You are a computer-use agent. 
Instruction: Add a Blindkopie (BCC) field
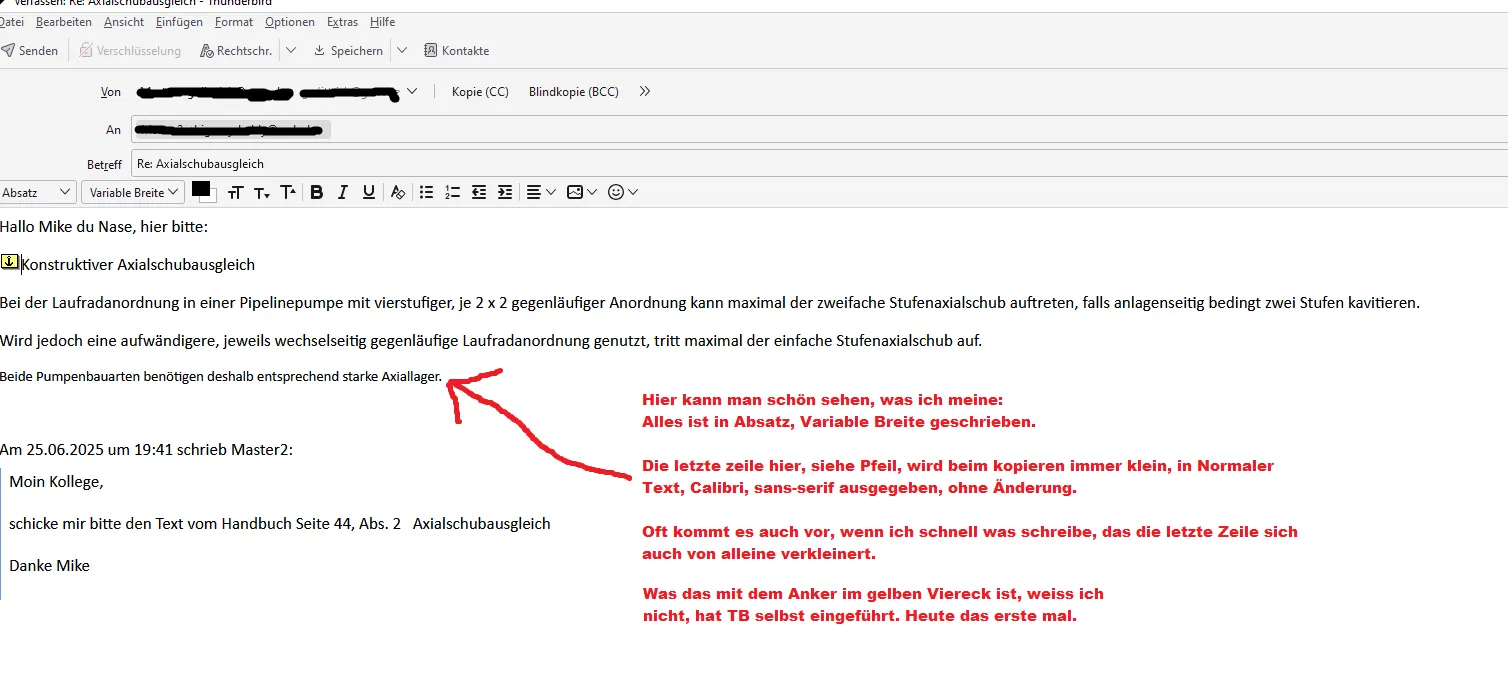click(x=574, y=91)
